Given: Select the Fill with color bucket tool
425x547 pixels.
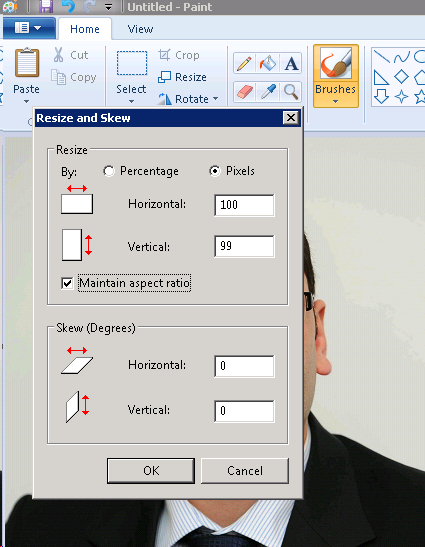Looking at the screenshot, I should (x=267, y=64).
